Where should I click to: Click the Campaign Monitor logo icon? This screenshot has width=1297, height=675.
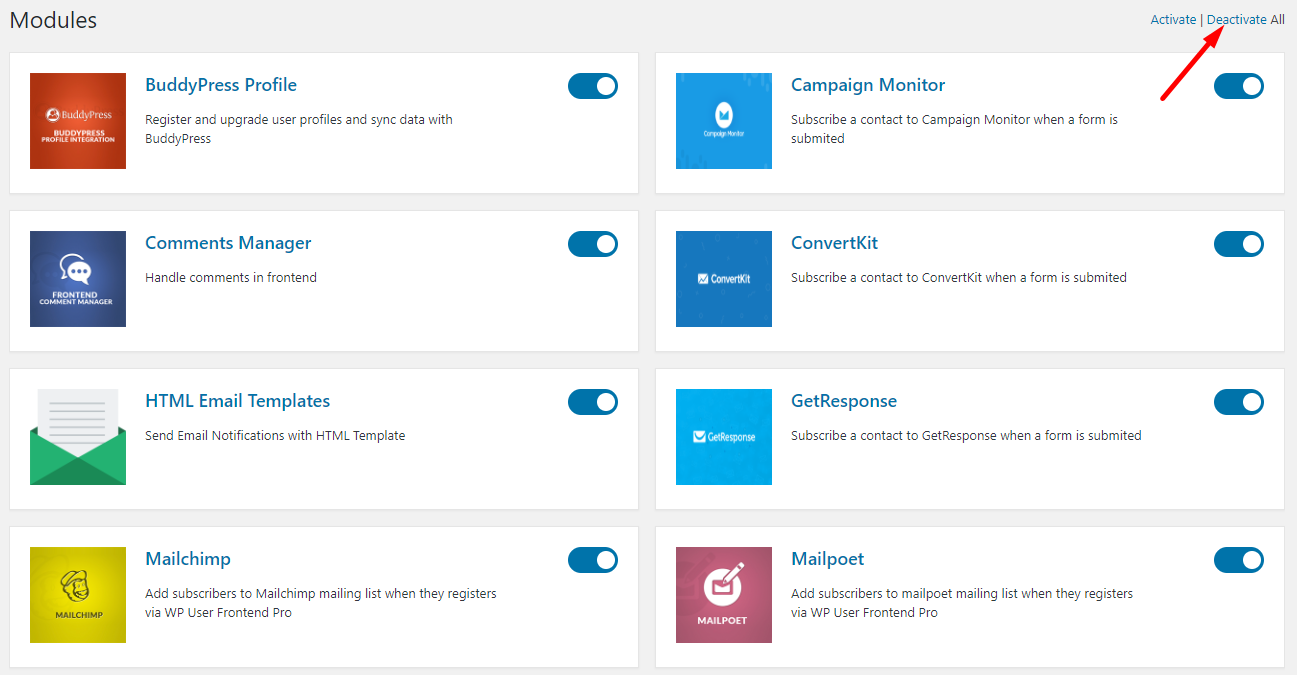click(x=724, y=121)
